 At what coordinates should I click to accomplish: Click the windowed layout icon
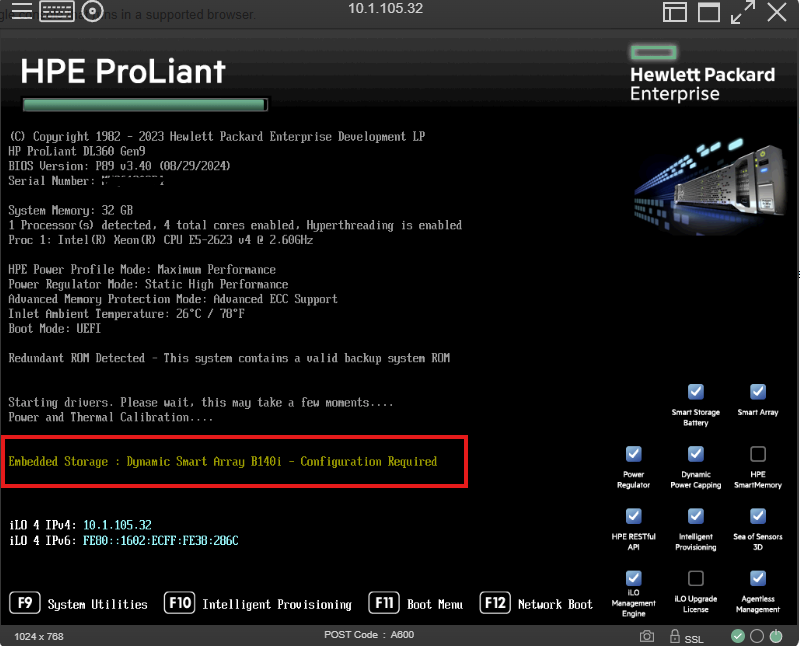point(709,12)
